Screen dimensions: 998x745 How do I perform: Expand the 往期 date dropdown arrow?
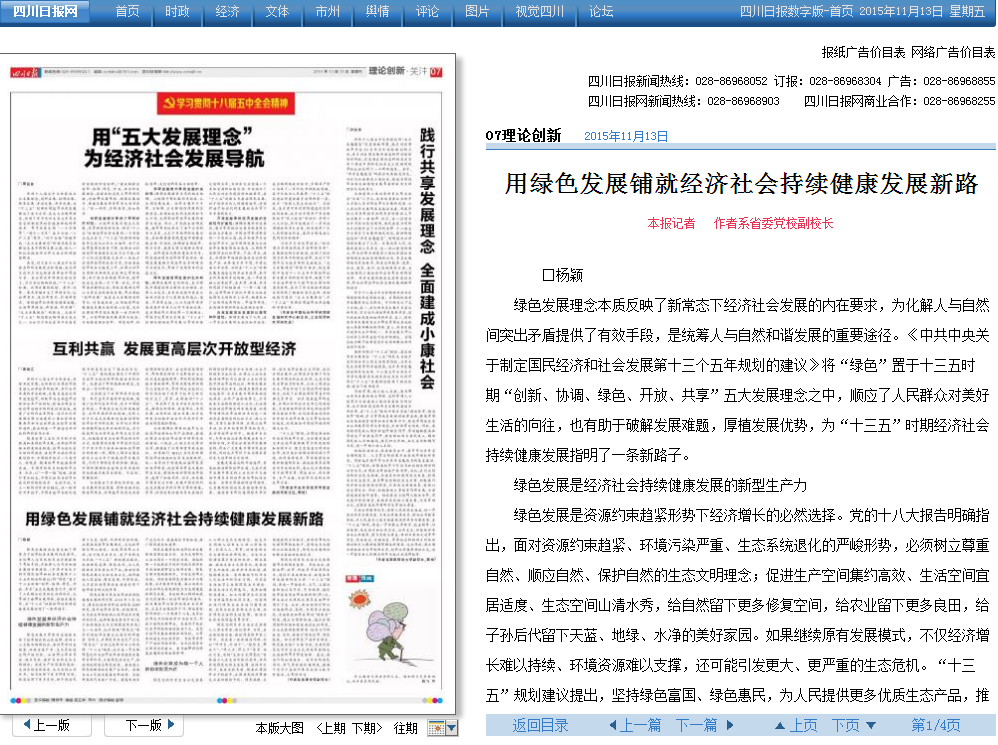[451, 728]
